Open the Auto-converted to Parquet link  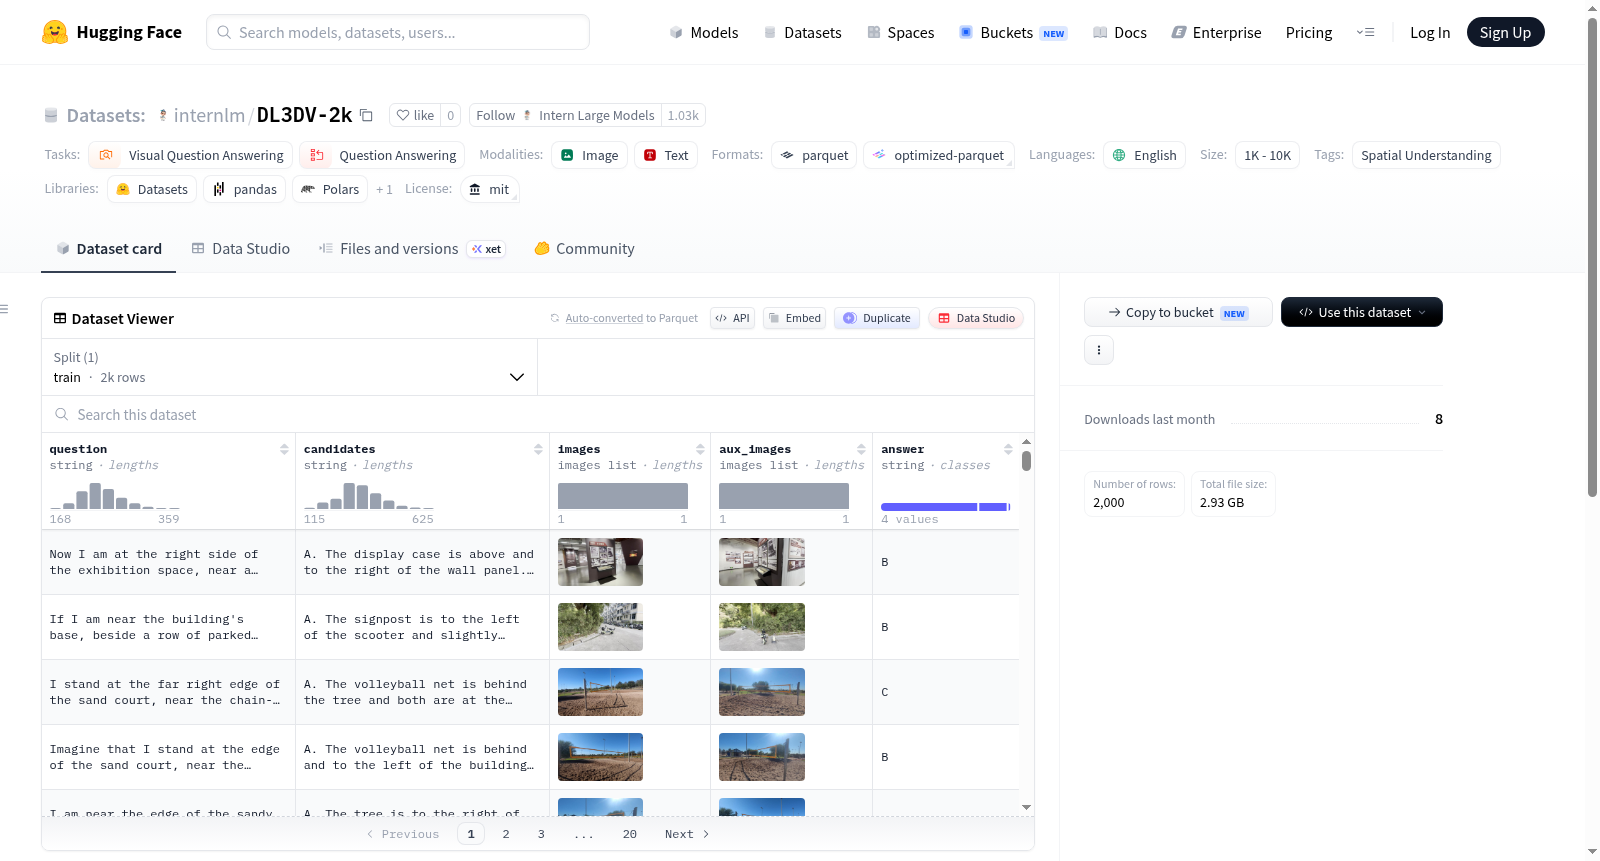[x=632, y=318]
